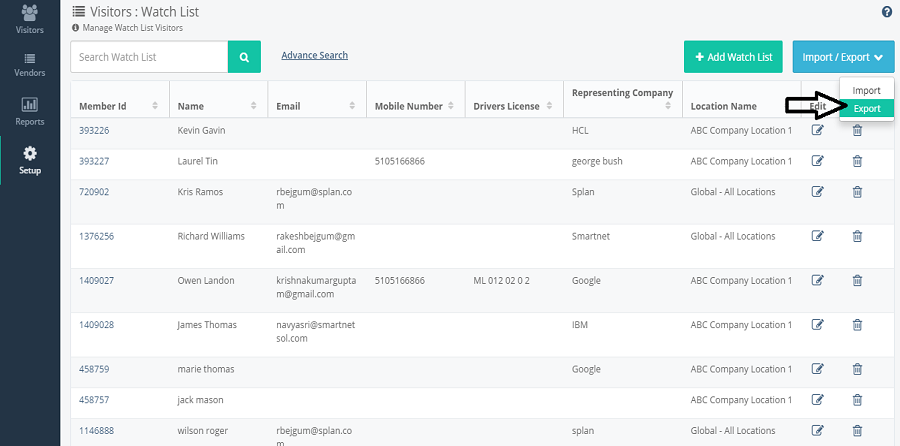
Task: Click the search magnifier button
Action: click(x=245, y=57)
